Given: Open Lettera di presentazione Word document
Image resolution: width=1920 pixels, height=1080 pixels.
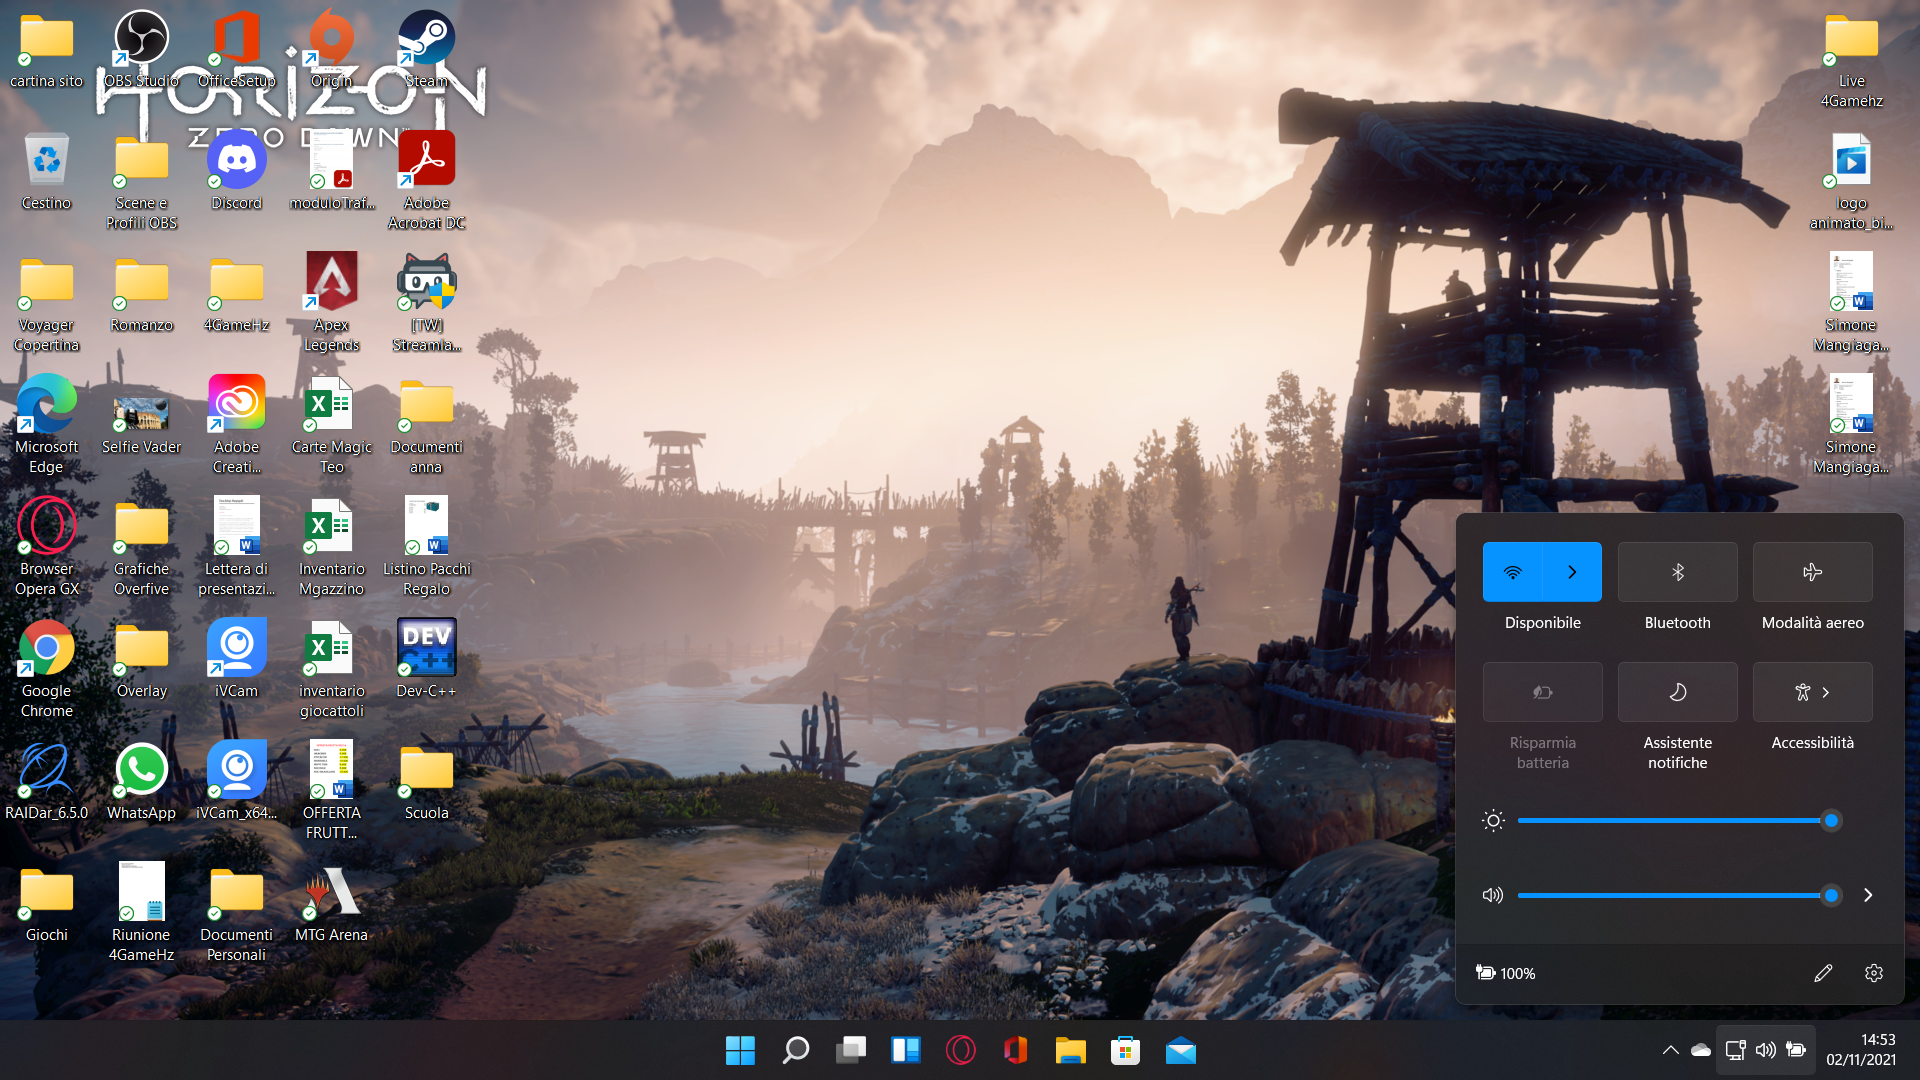Looking at the screenshot, I should pos(236,548).
